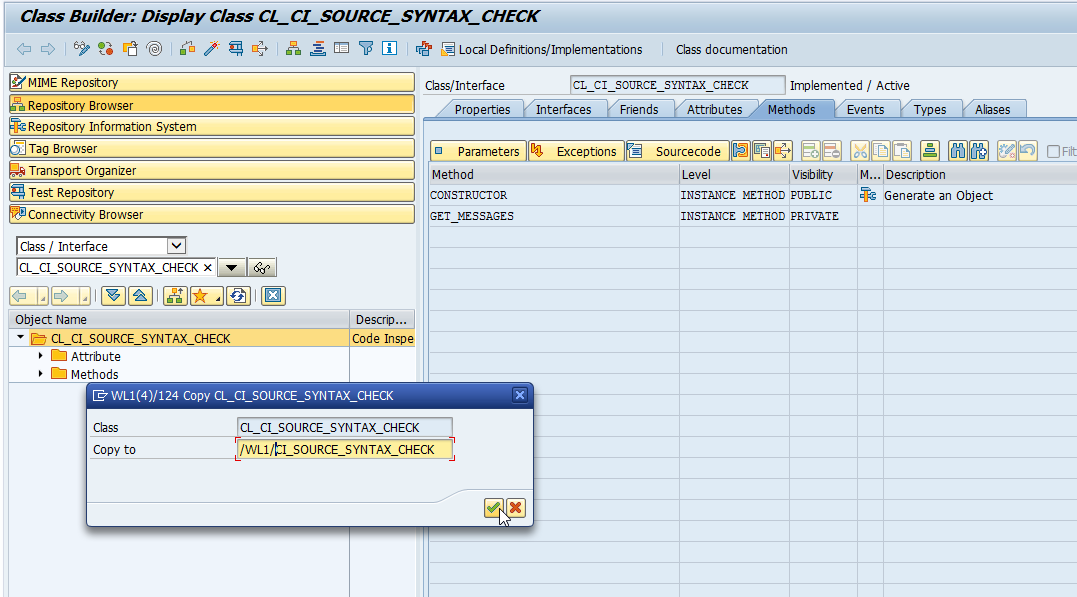The width and height of the screenshot is (1077, 597).
Task: Expand the Attribute folder node
Action: [41, 356]
